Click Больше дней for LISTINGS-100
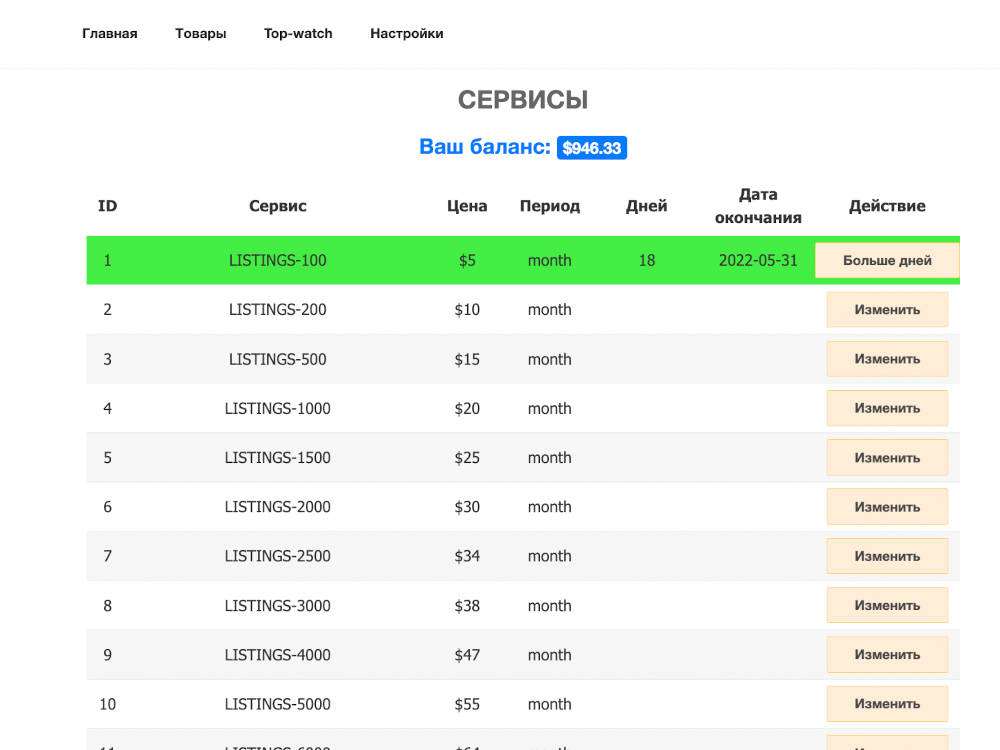 tap(887, 260)
